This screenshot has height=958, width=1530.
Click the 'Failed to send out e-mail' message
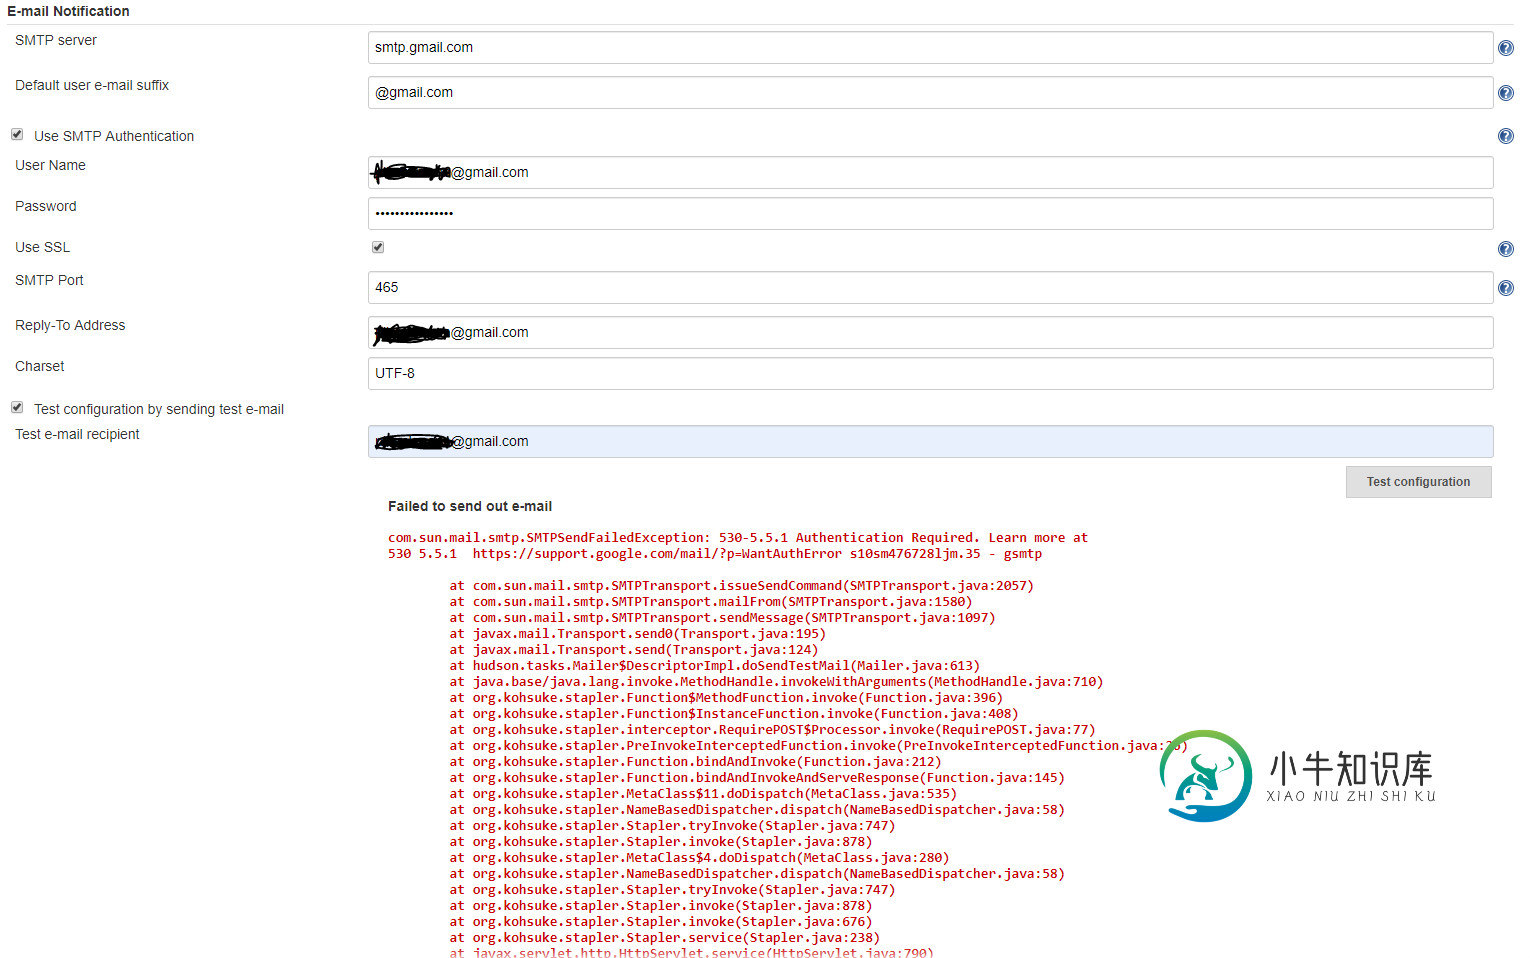470,506
